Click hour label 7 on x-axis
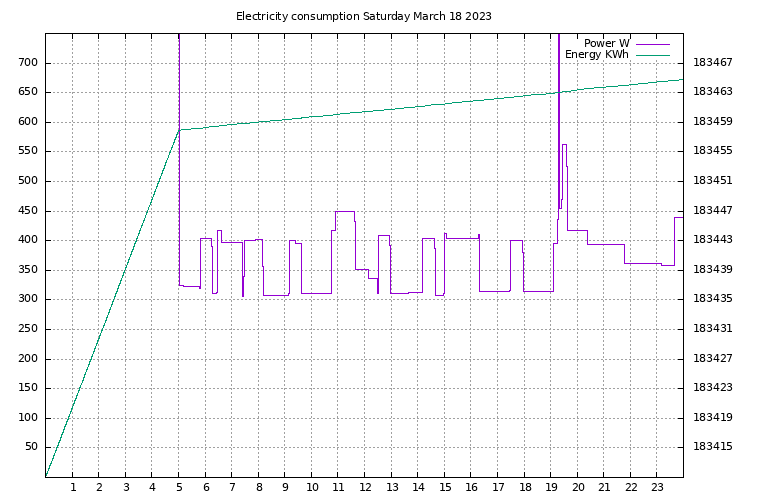The image size is (768, 500). tap(232, 487)
